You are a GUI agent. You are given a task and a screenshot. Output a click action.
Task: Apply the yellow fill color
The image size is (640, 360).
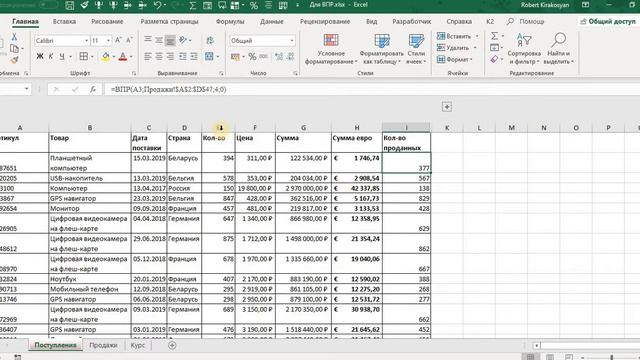pos(105,57)
